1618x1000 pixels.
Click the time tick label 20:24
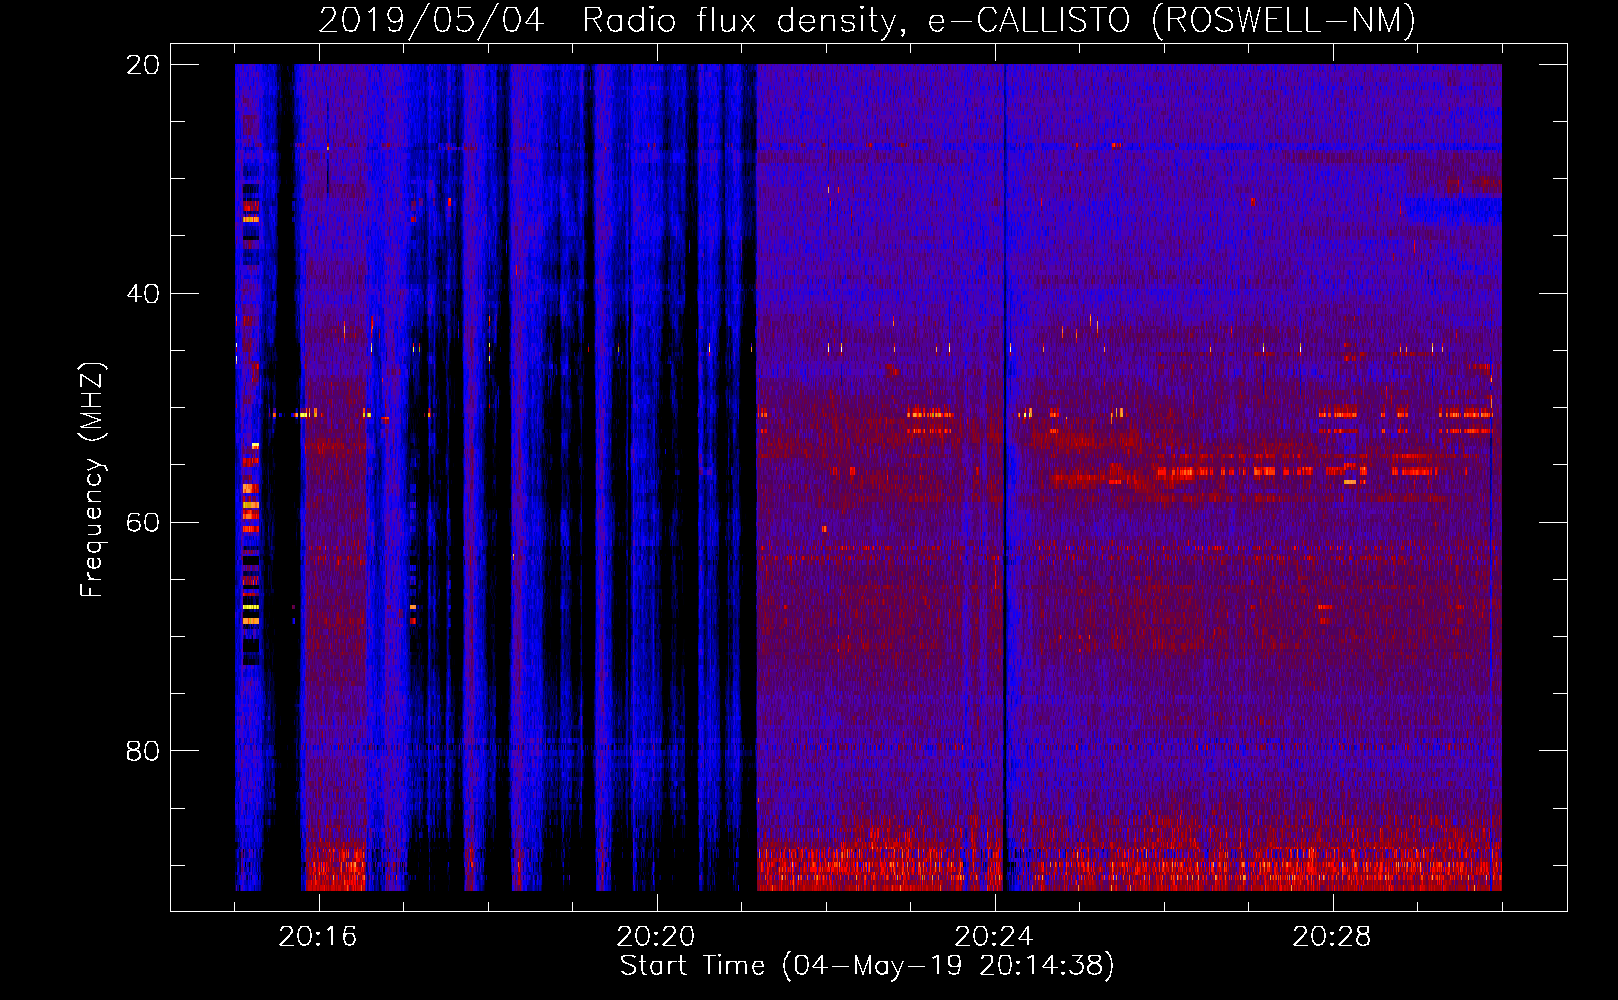point(994,937)
